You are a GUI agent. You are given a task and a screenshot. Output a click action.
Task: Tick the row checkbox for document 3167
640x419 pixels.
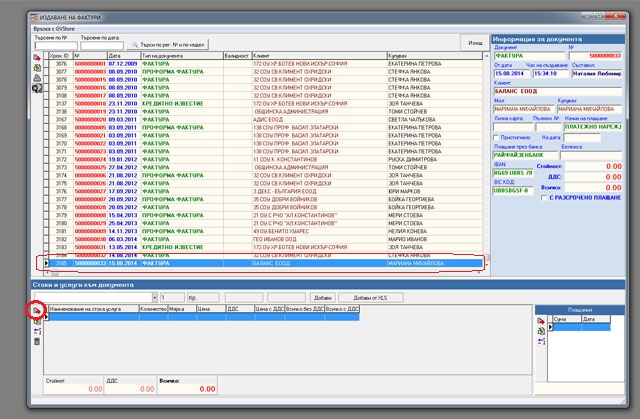click(46, 120)
